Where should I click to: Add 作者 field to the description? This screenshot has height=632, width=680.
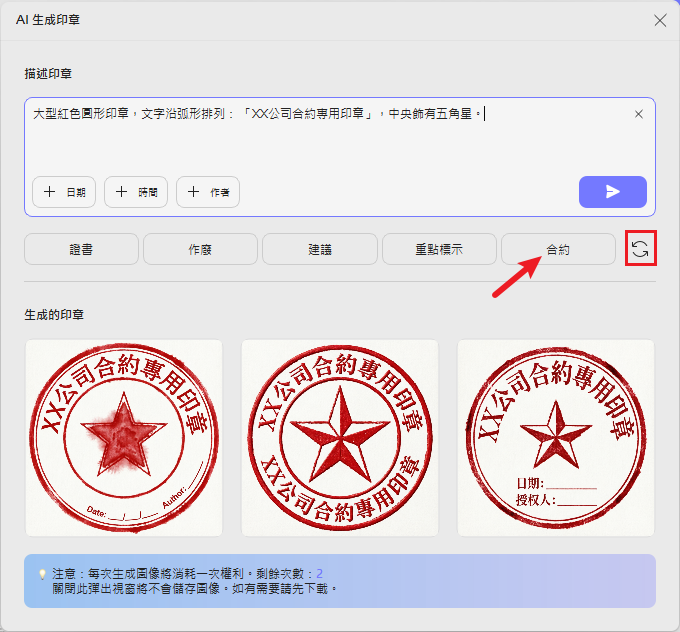208,192
